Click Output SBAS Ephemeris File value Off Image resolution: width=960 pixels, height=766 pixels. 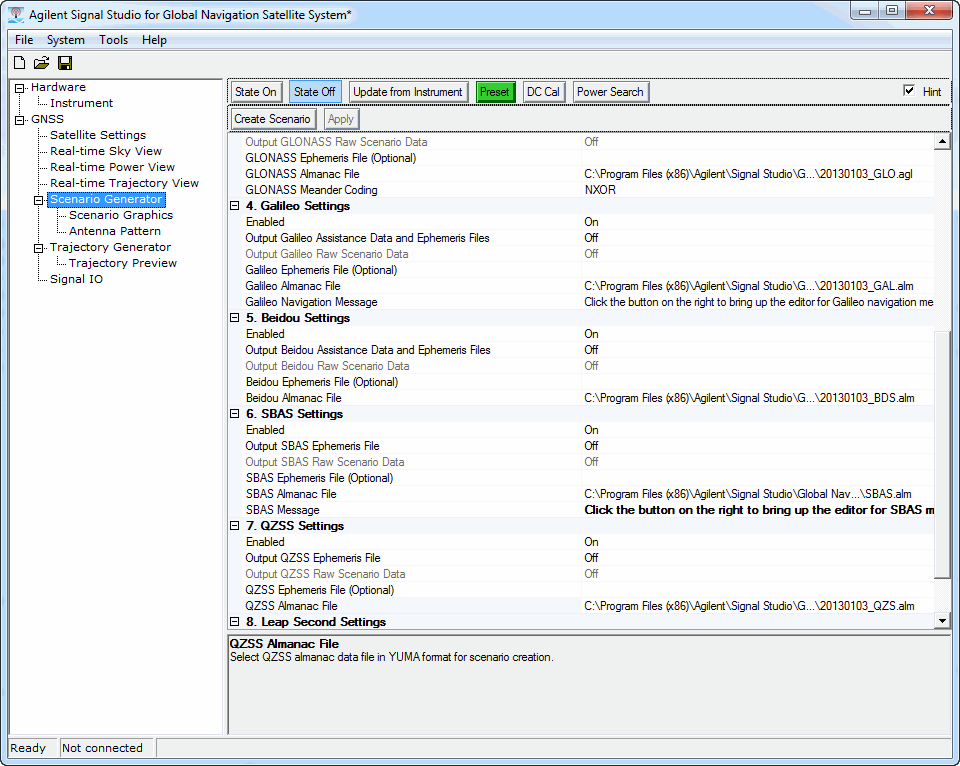pos(591,446)
